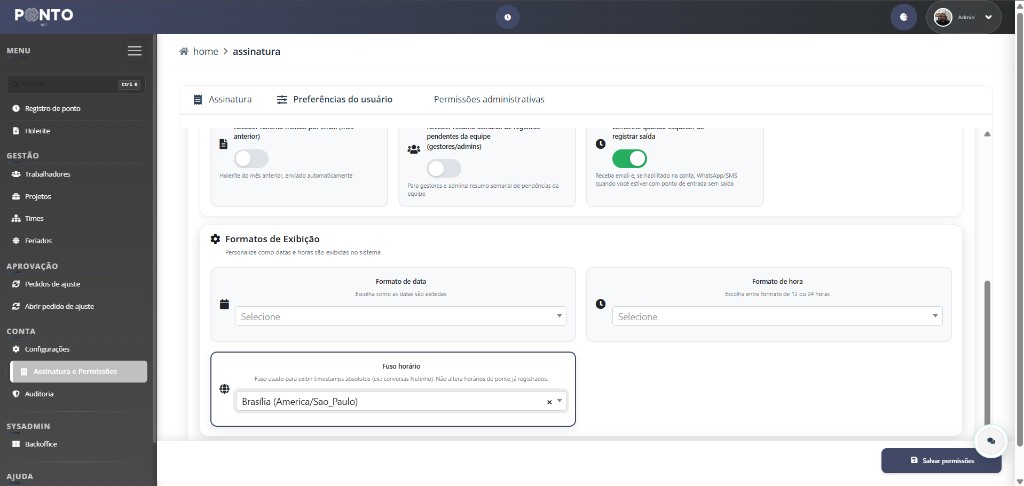Open Formato de data dropdown

click(x=401, y=316)
